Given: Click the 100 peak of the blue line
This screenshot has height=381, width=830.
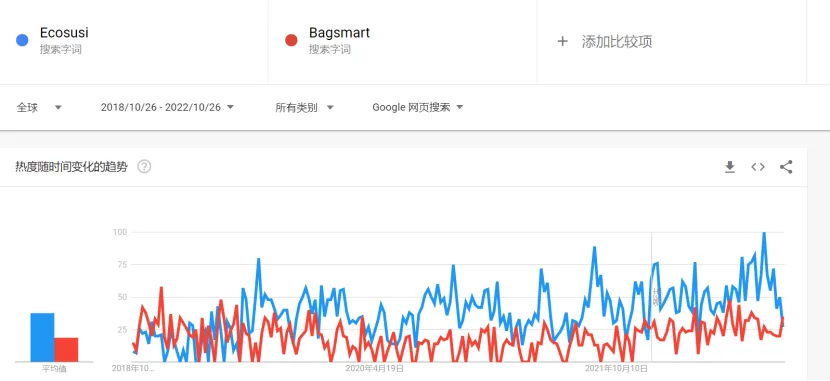Looking at the screenshot, I should coord(764,233).
